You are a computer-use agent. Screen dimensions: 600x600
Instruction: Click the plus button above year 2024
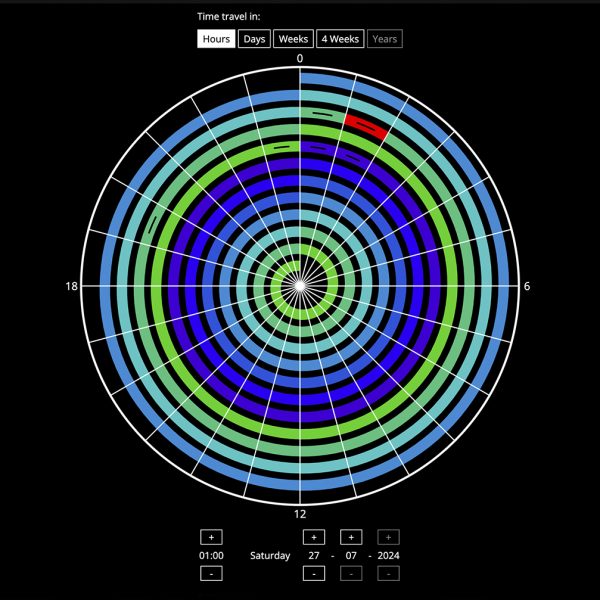click(x=389, y=537)
